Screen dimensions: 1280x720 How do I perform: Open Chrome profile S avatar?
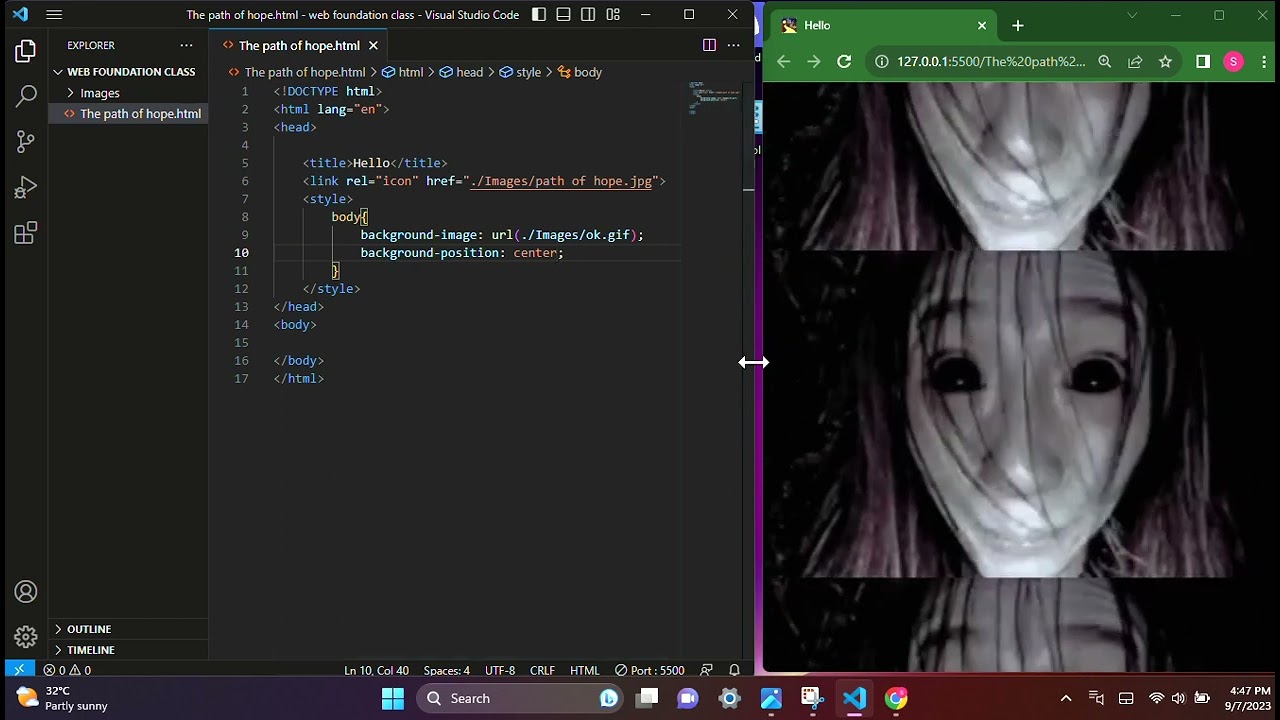pos(1233,62)
